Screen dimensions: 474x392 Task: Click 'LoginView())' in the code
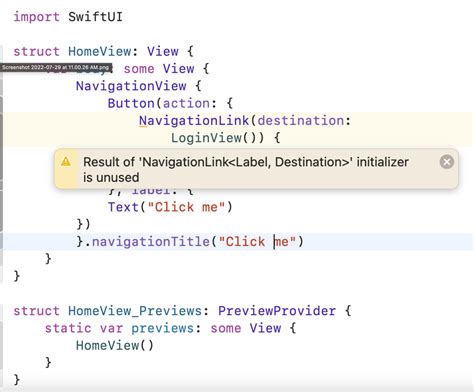click(218, 138)
